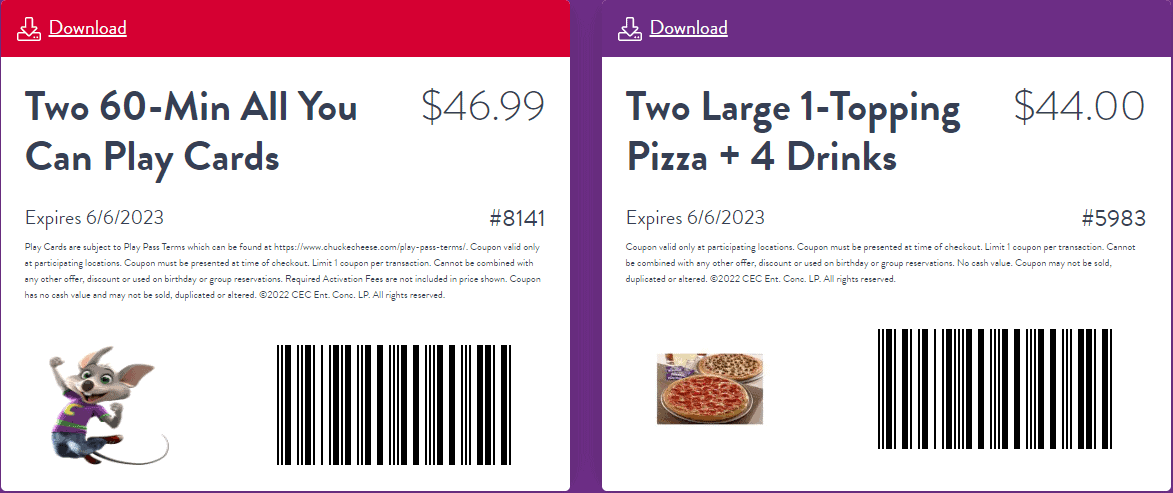Screen dimensions: 1173x493
Task: Click coupon code #5983
Action: 1113,218
